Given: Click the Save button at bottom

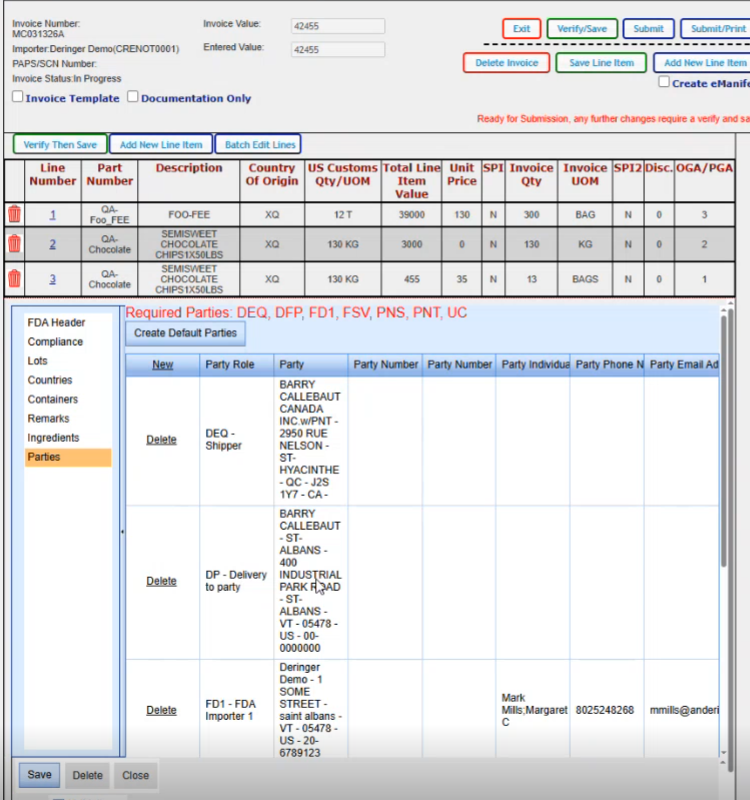Looking at the screenshot, I should tap(40, 775).
